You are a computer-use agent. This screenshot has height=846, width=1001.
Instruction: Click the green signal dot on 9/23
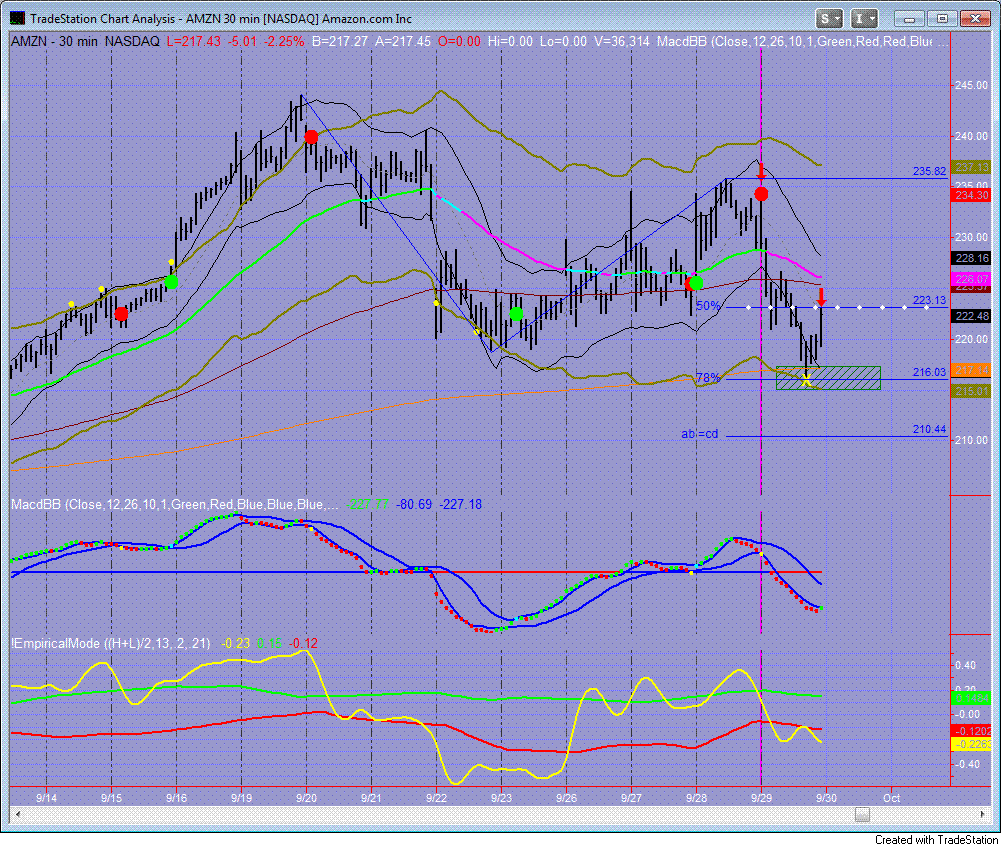(516, 313)
